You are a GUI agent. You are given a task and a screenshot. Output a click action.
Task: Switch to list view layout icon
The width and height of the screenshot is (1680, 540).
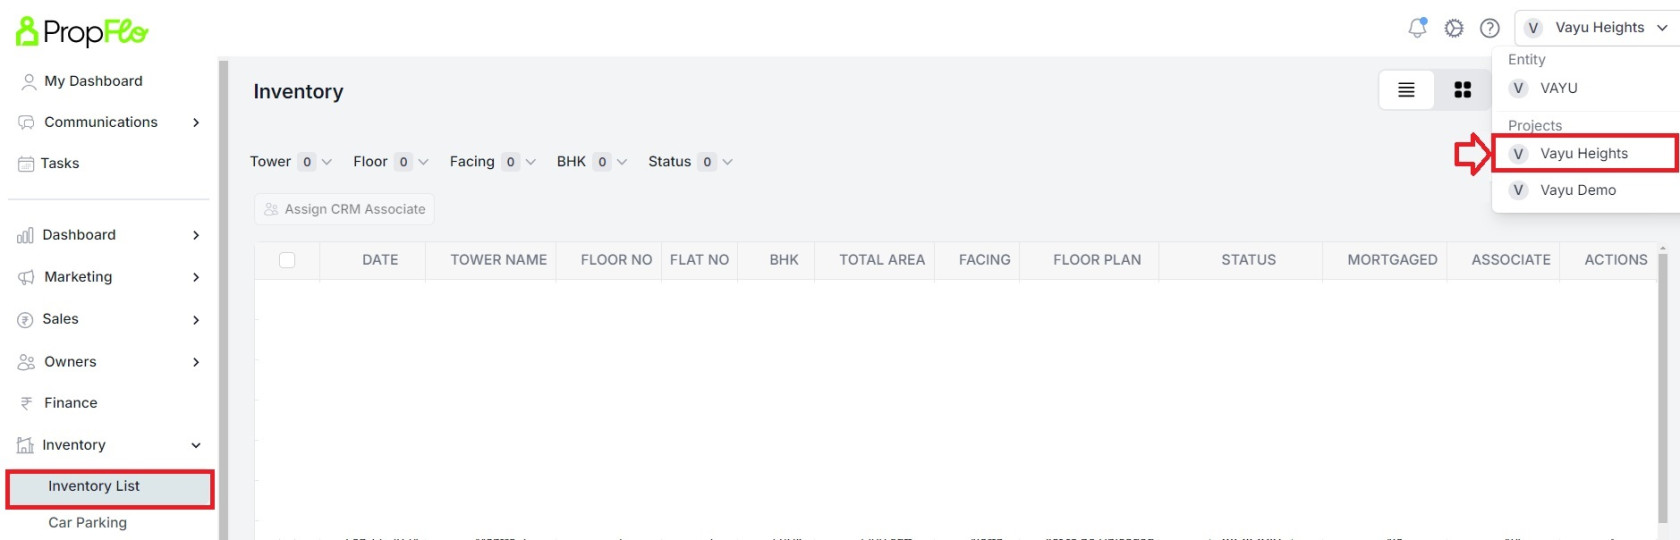(x=1406, y=90)
